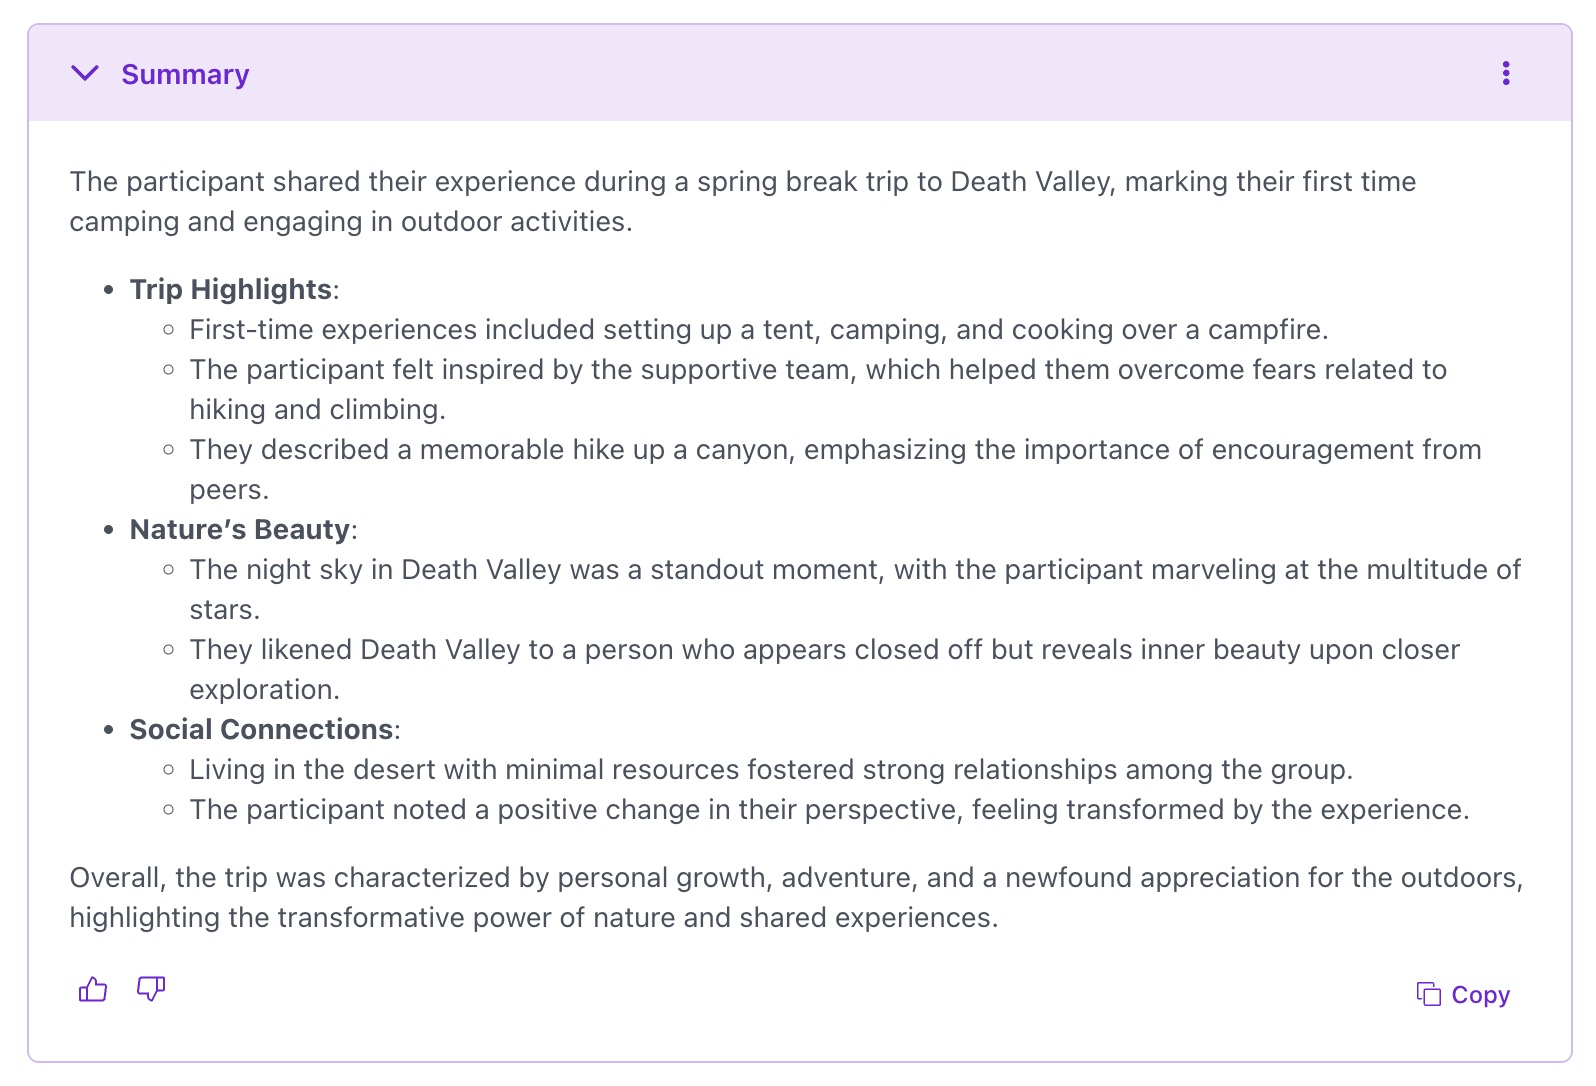The height and width of the screenshot is (1086, 1596).
Task: Open the three-dot options menu
Action: pos(1505,73)
